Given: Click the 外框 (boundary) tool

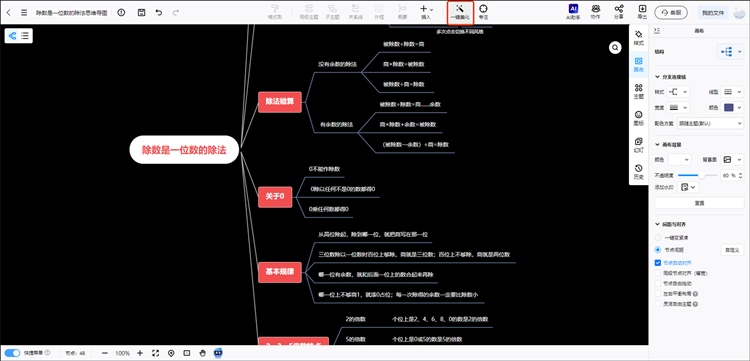Looking at the screenshot, I should click(378, 12).
